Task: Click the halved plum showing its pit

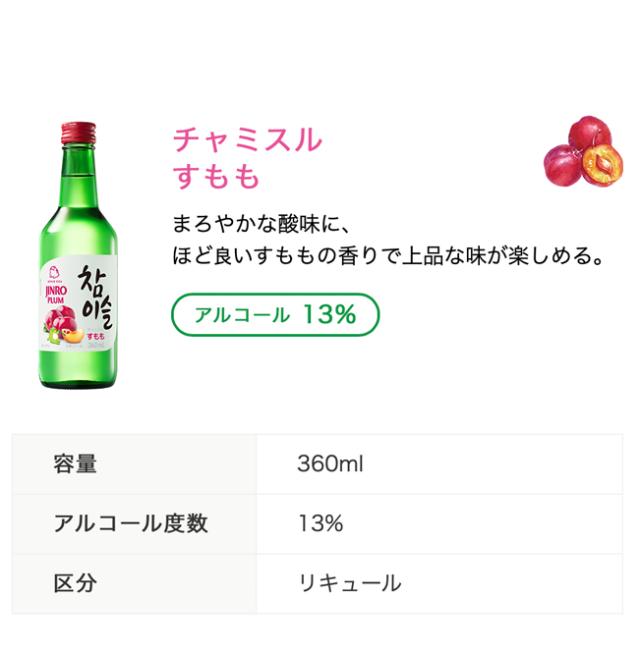Action: coord(603,166)
